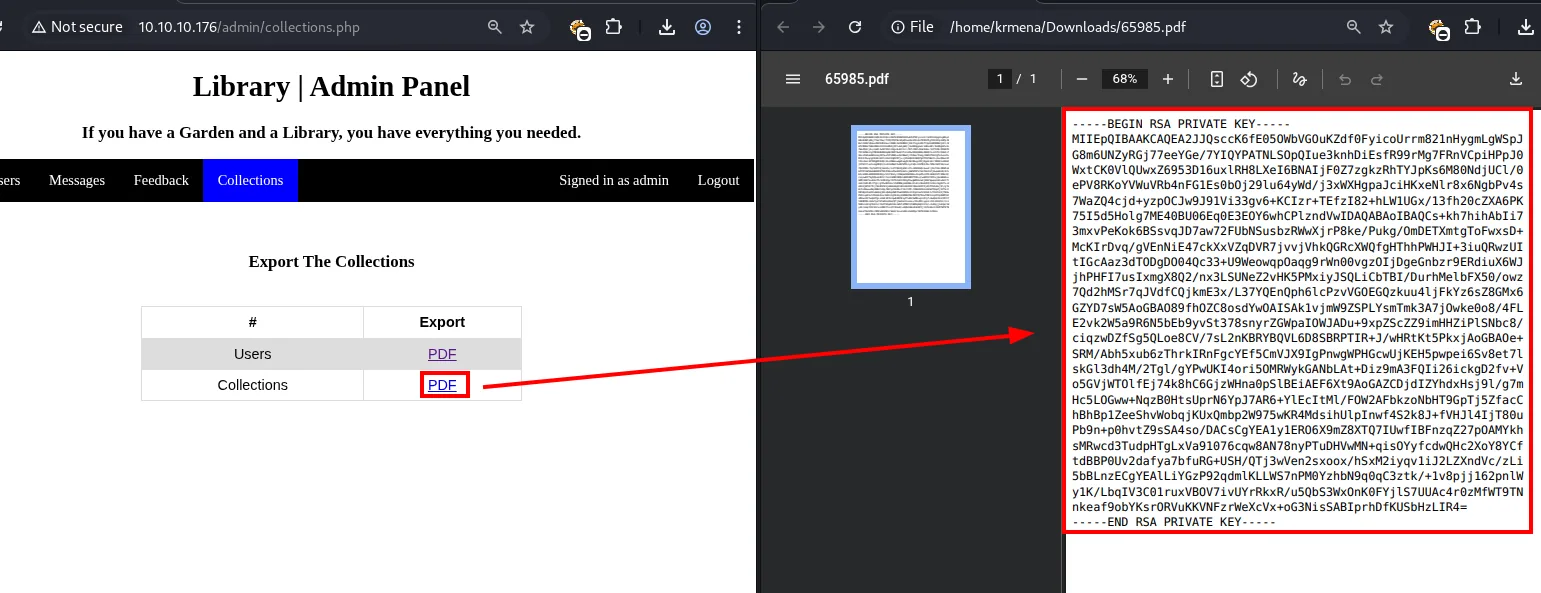The width and height of the screenshot is (1541, 593).
Task: Click the Not secure site info badge
Action: [x=76, y=27]
